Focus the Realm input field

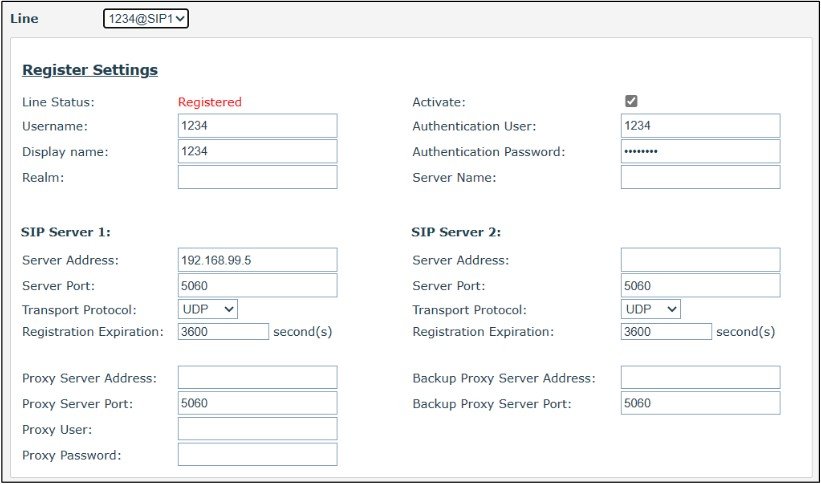coord(257,177)
